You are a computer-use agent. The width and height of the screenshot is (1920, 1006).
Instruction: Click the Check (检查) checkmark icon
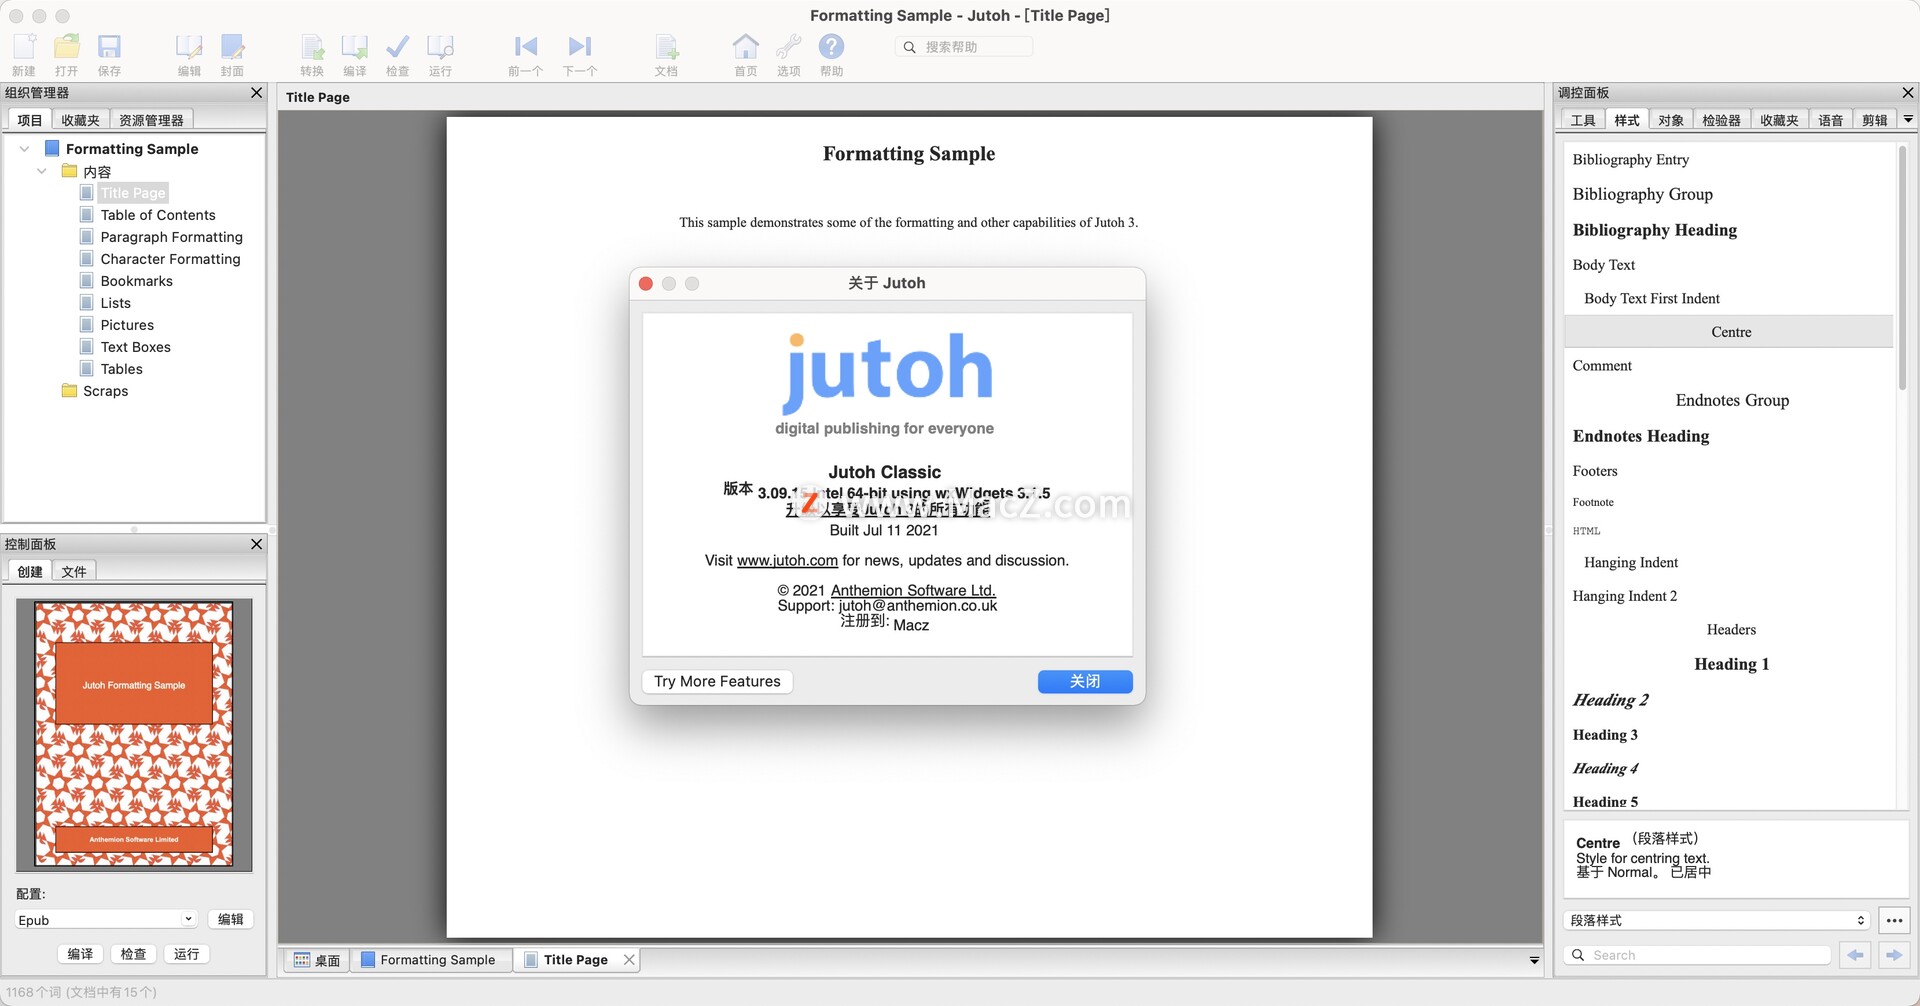point(397,46)
